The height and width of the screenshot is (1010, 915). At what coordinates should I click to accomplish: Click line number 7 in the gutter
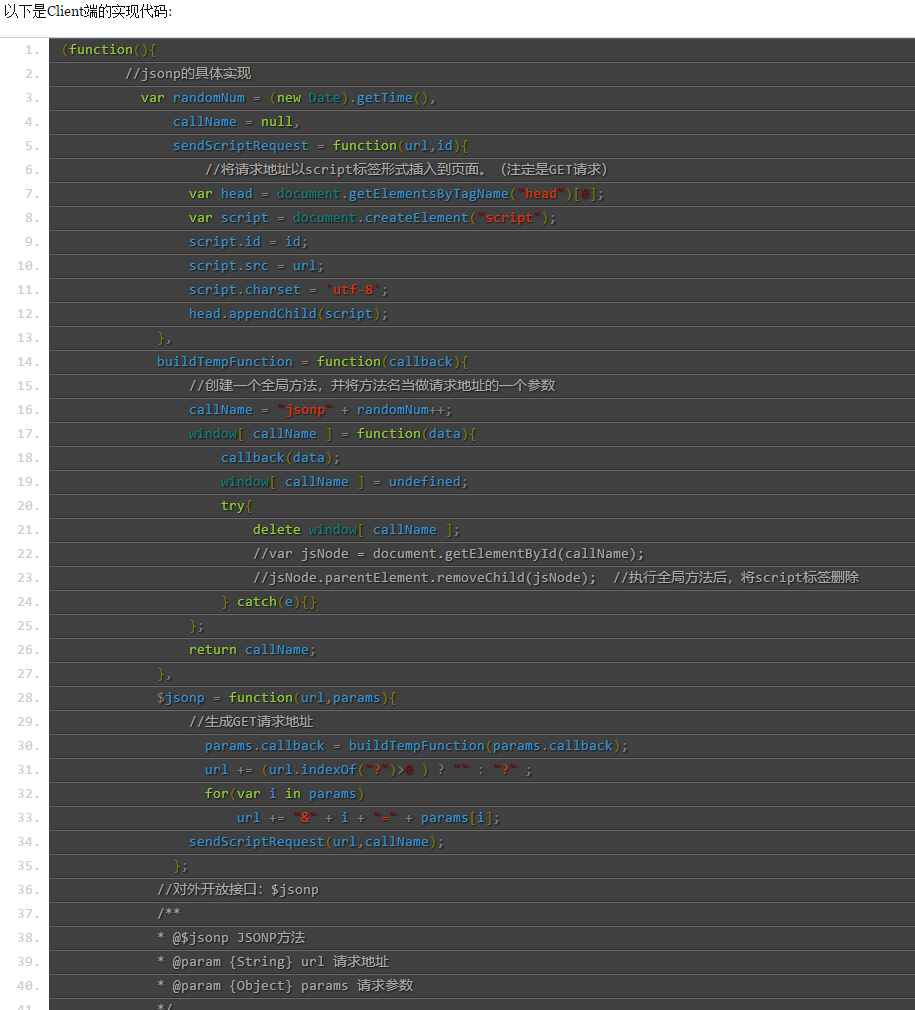click(x=32, y=194)
